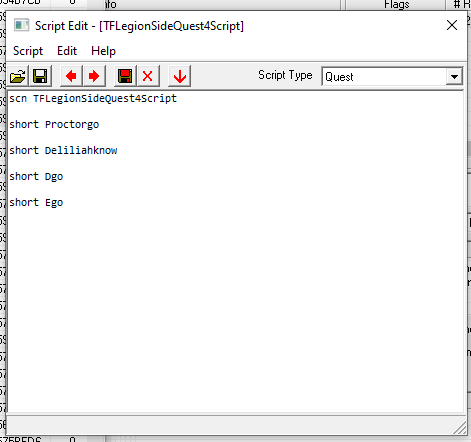This screenshot has width=471, height=442.
Task: Click the Script Type label
Action: 285,75
